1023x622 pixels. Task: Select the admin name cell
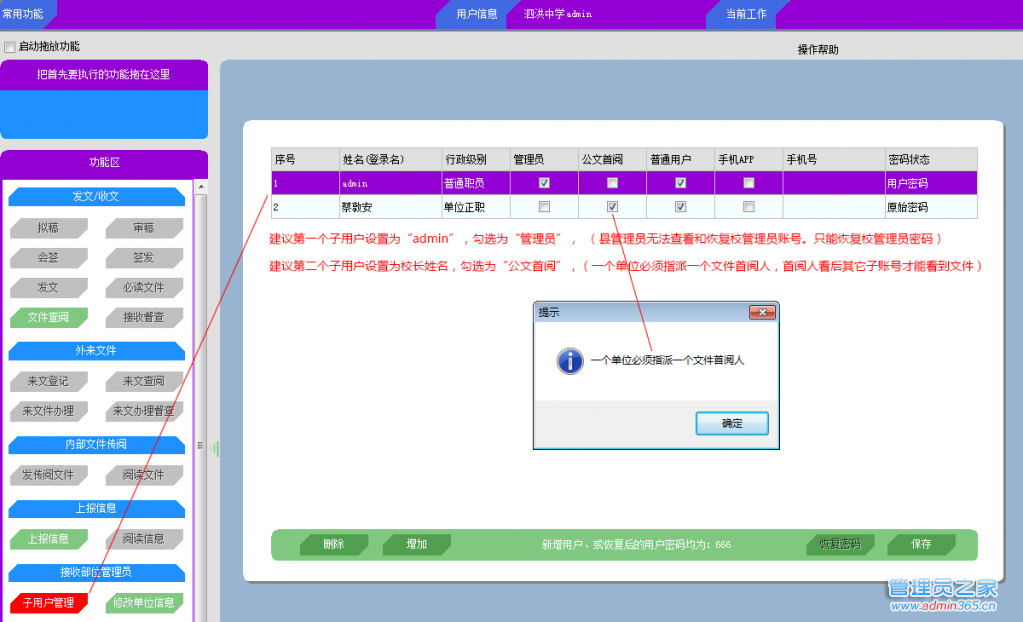(x=389, y=183)
